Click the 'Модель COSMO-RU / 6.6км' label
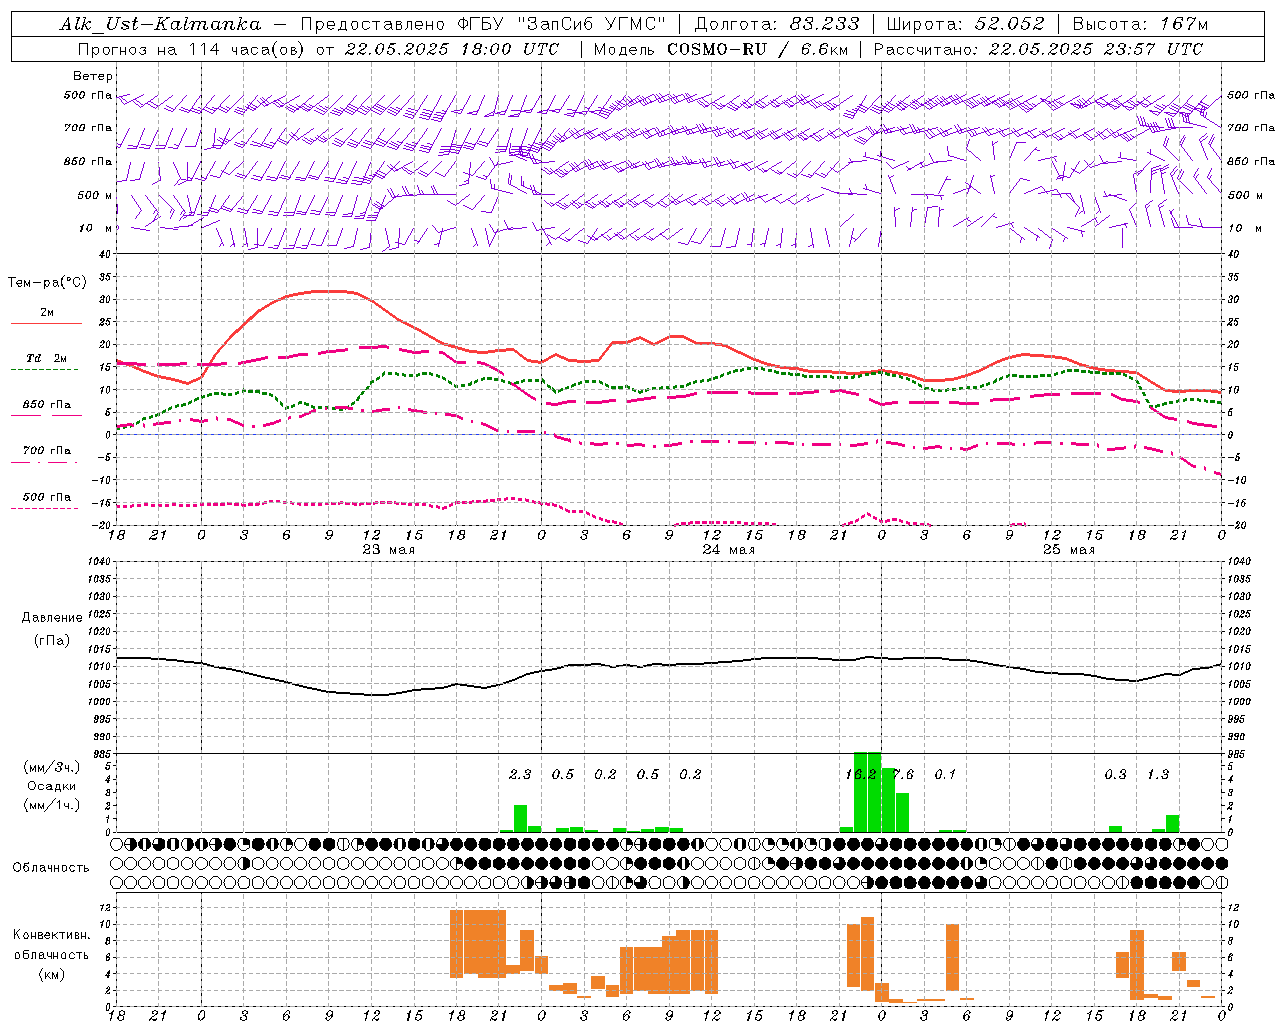The width and height of the screenshot is (1280, 1024). coord(721,49)
